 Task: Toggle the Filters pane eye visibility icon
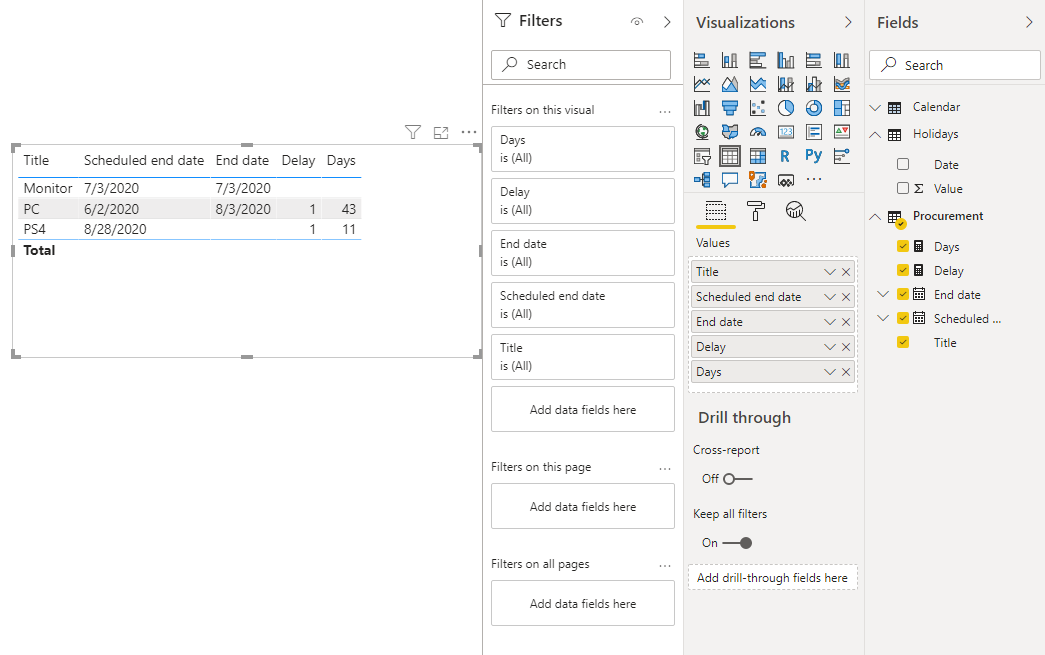[637, 22]
